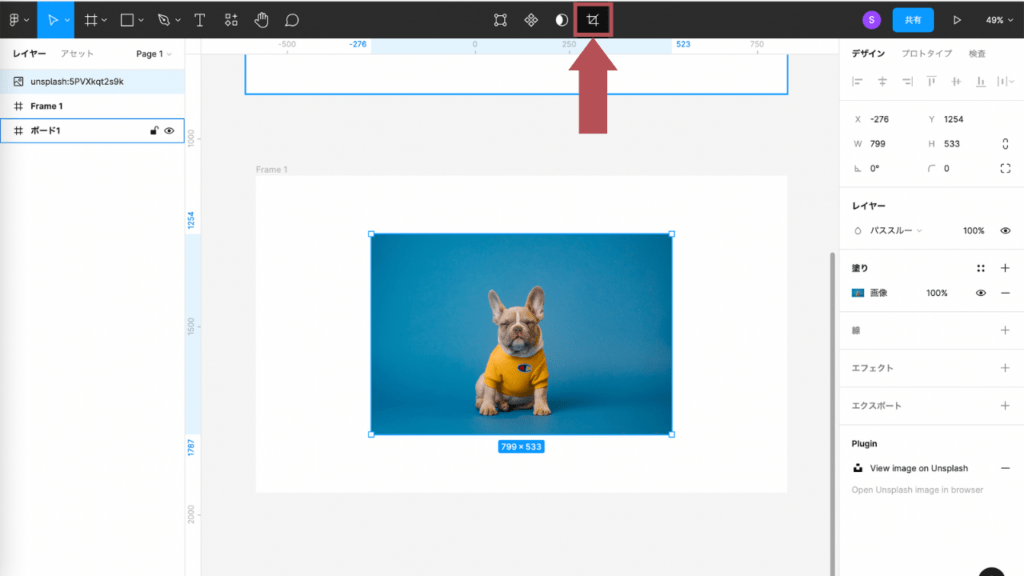
Task: Click the independent corners icon
Action: [x=1005, y=168]
